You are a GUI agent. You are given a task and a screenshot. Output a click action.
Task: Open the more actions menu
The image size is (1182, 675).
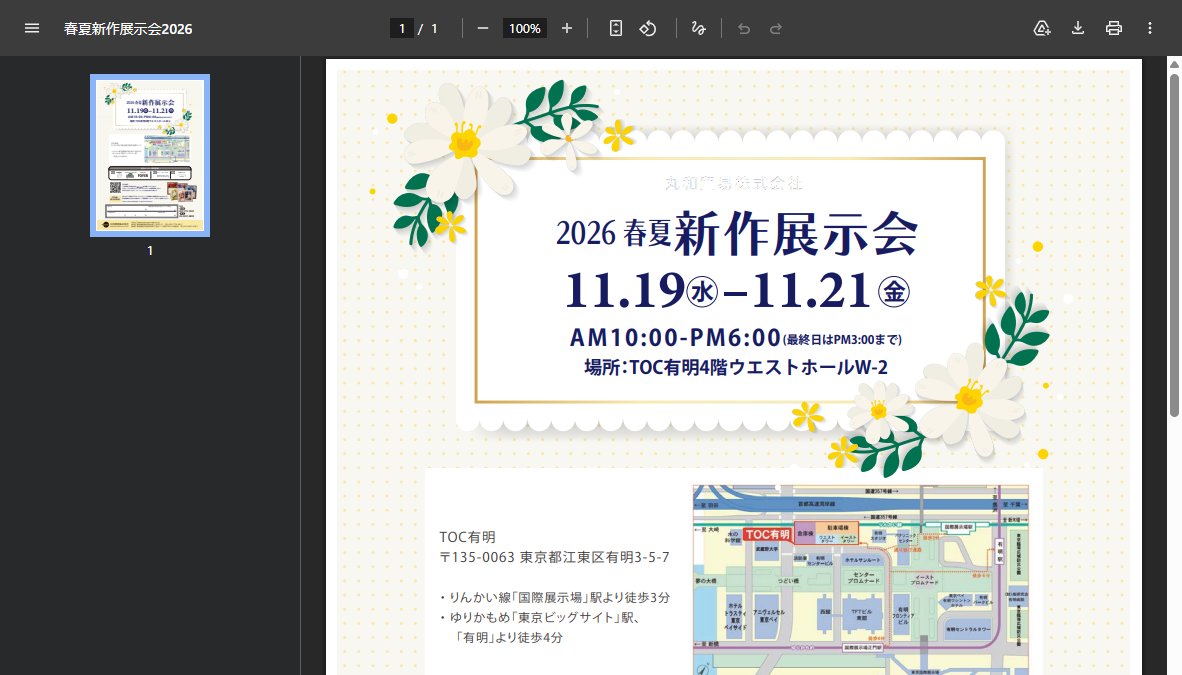(1150, 29)
